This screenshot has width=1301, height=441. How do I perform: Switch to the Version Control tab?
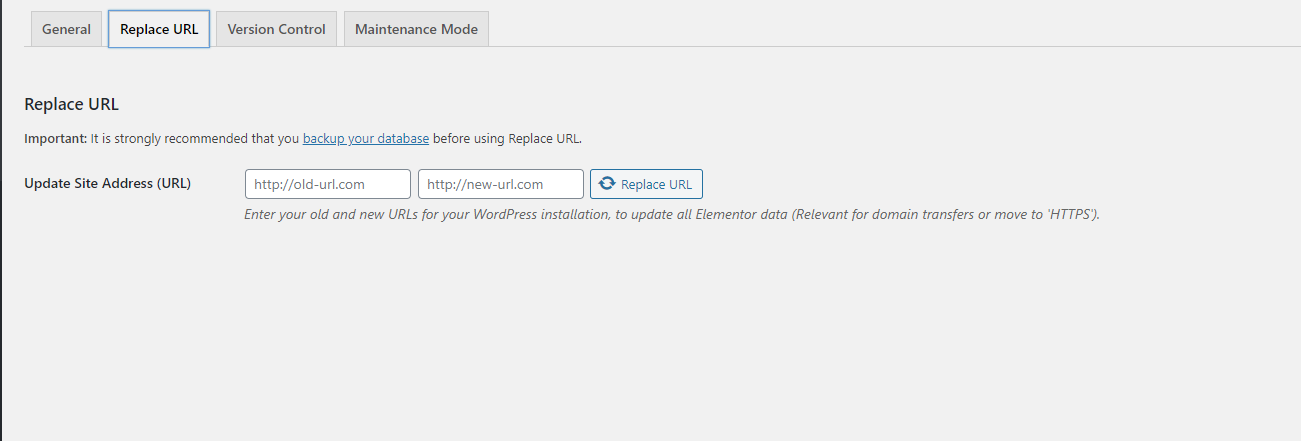pyautogui.click(x=276, y=29)
